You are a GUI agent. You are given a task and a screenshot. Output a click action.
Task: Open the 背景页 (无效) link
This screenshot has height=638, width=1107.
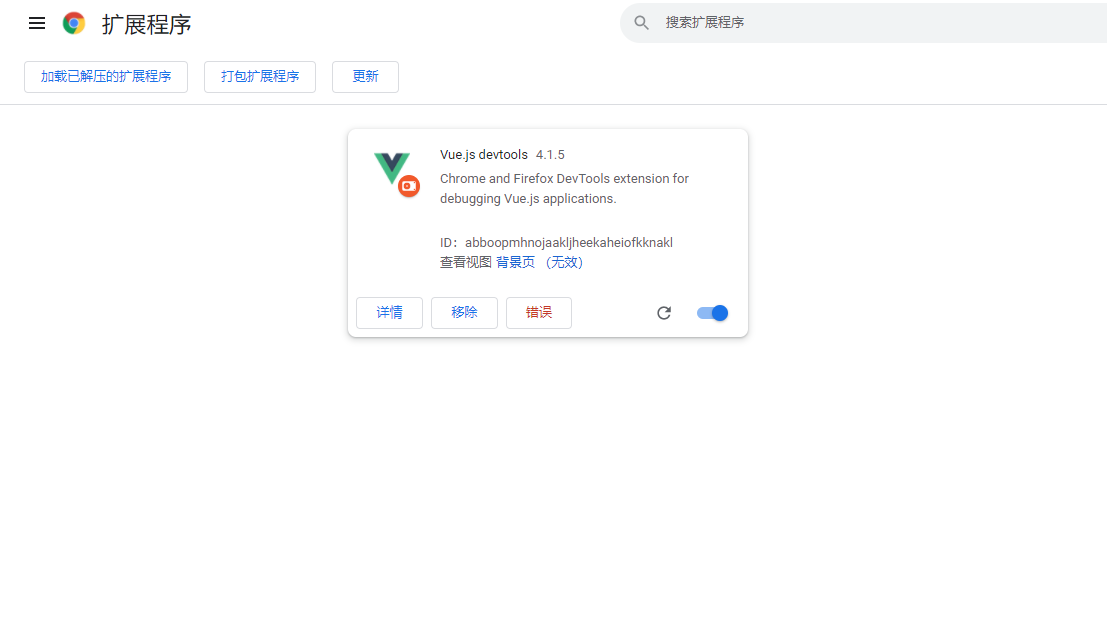539,263
